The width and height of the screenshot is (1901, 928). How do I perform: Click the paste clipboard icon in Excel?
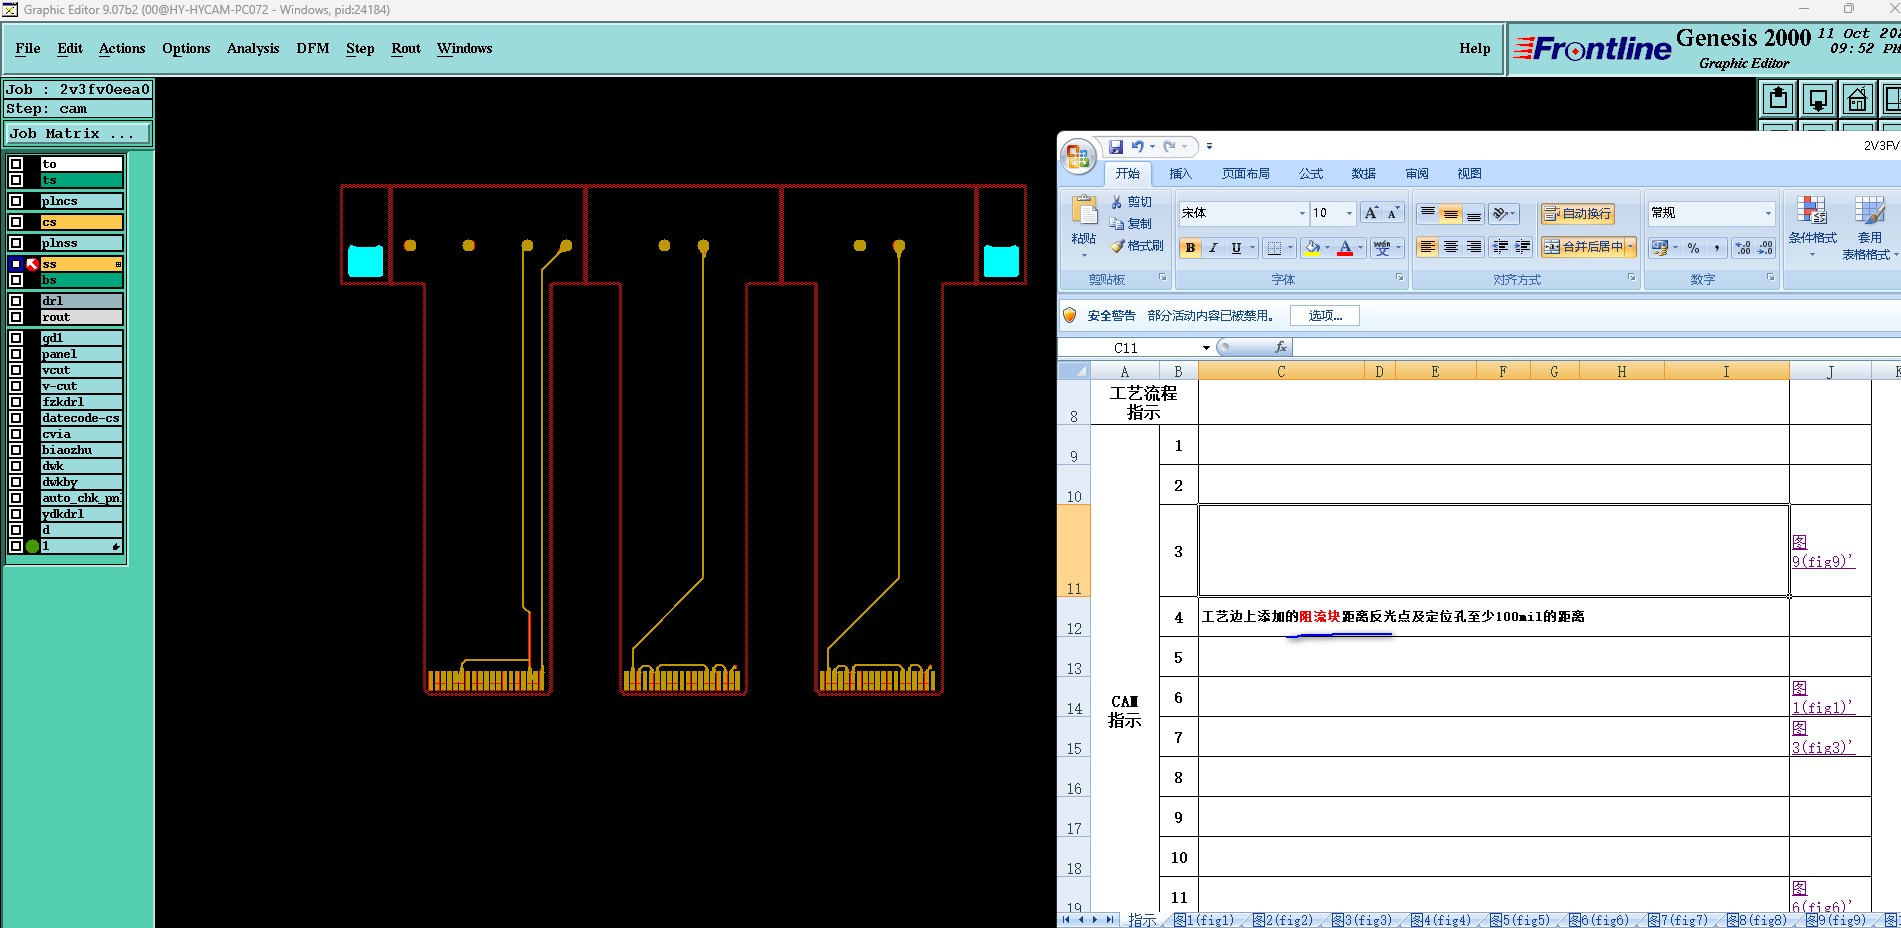pos(1084,210)
